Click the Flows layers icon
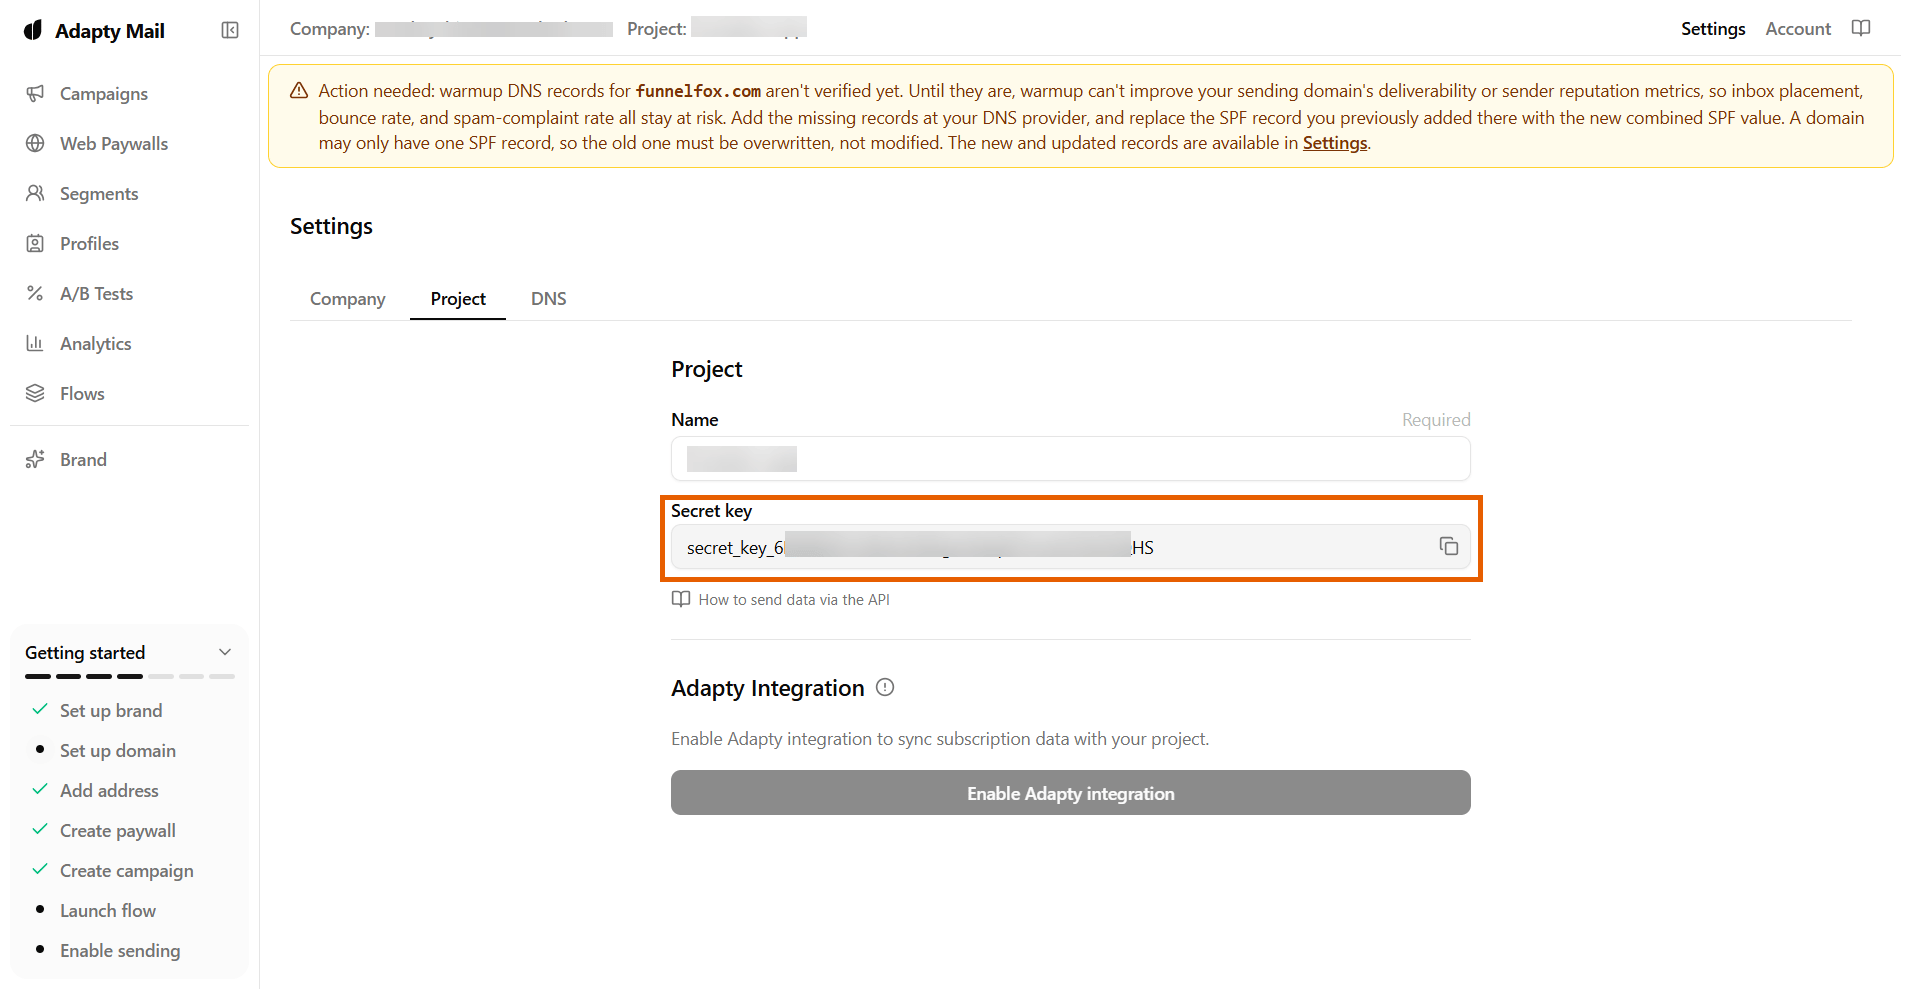 click(35, 393)
